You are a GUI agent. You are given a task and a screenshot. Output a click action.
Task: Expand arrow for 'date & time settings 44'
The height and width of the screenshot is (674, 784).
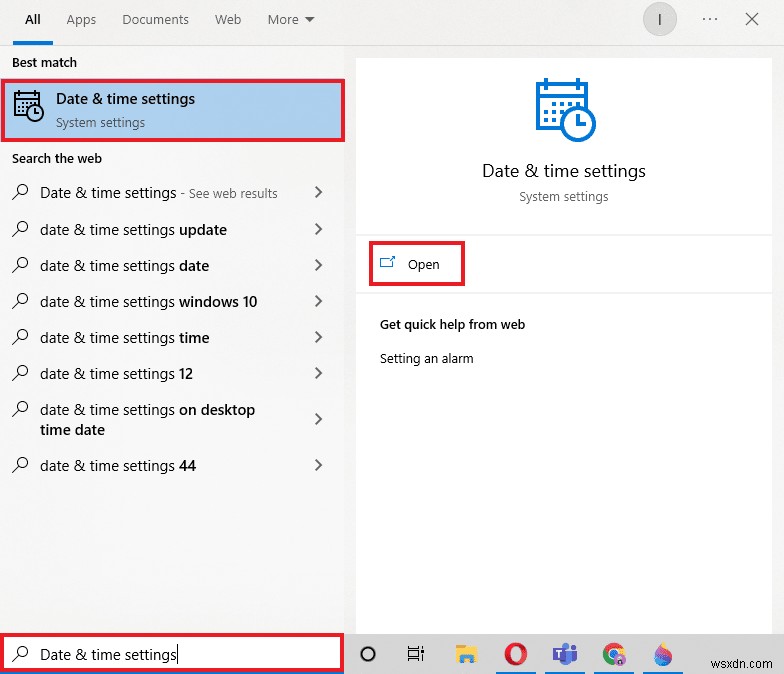point(318,465)
